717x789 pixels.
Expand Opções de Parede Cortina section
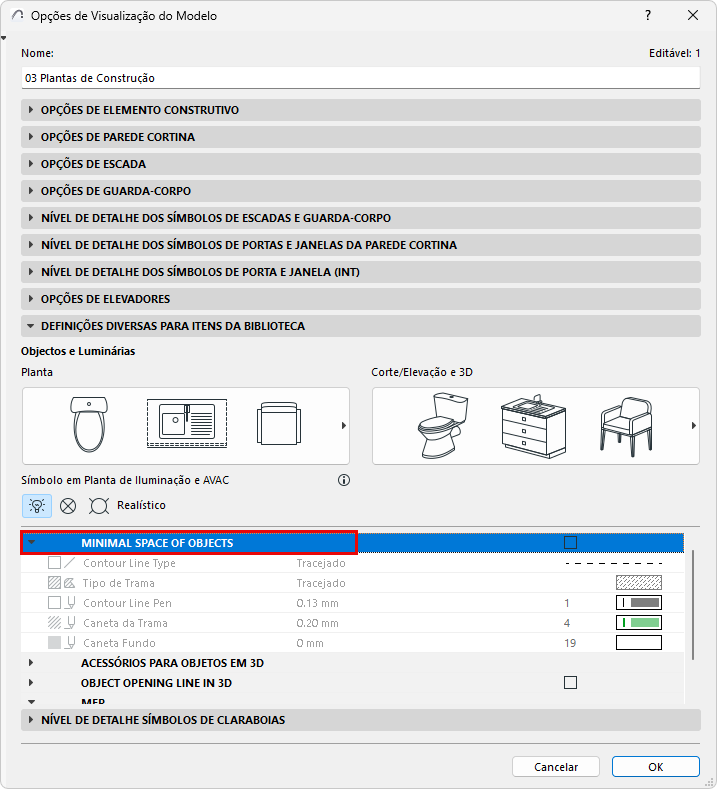(361, 137)
